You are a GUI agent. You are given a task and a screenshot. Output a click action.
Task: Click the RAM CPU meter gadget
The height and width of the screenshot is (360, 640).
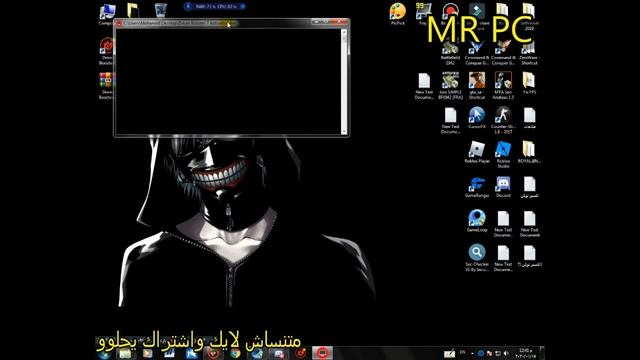[x=215, y=6]
